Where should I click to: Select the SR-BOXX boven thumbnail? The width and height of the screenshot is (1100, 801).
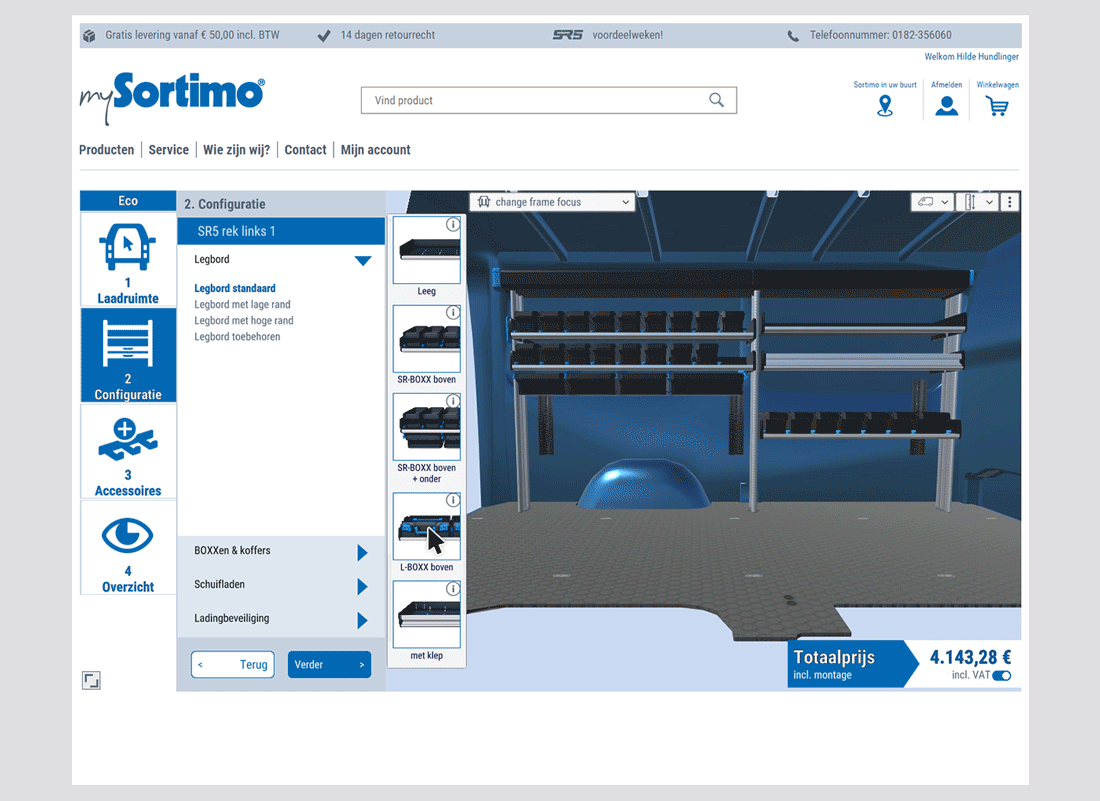(x=427, y=339)
